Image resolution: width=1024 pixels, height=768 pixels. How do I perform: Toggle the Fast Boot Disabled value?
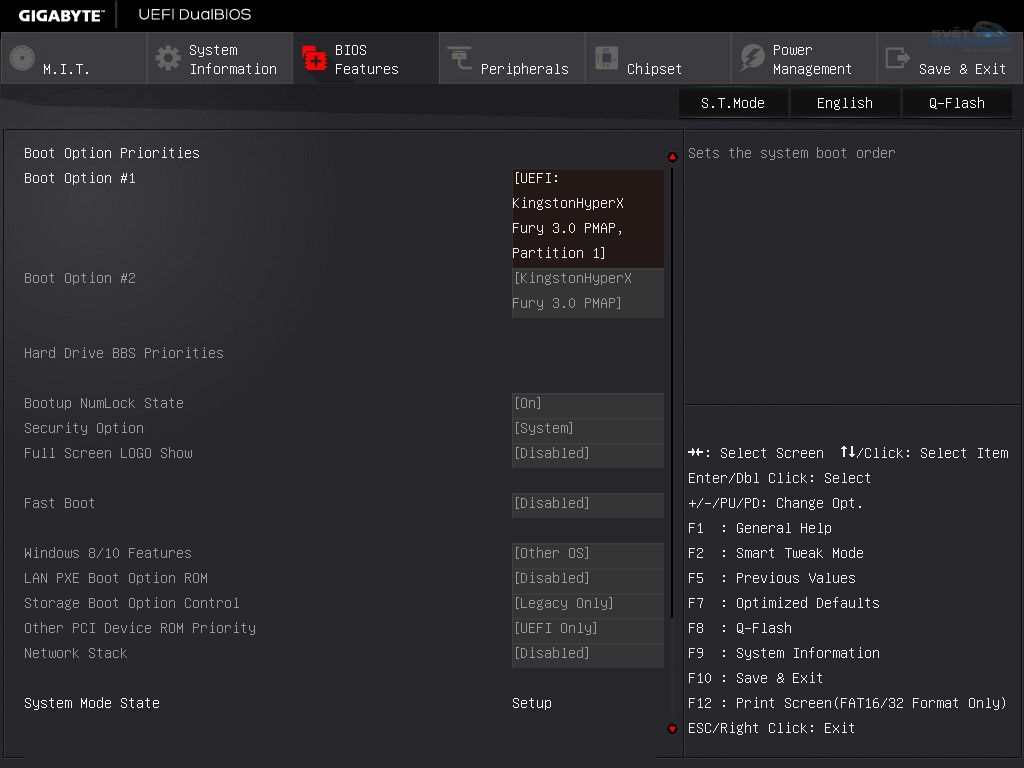pos(587,503)
